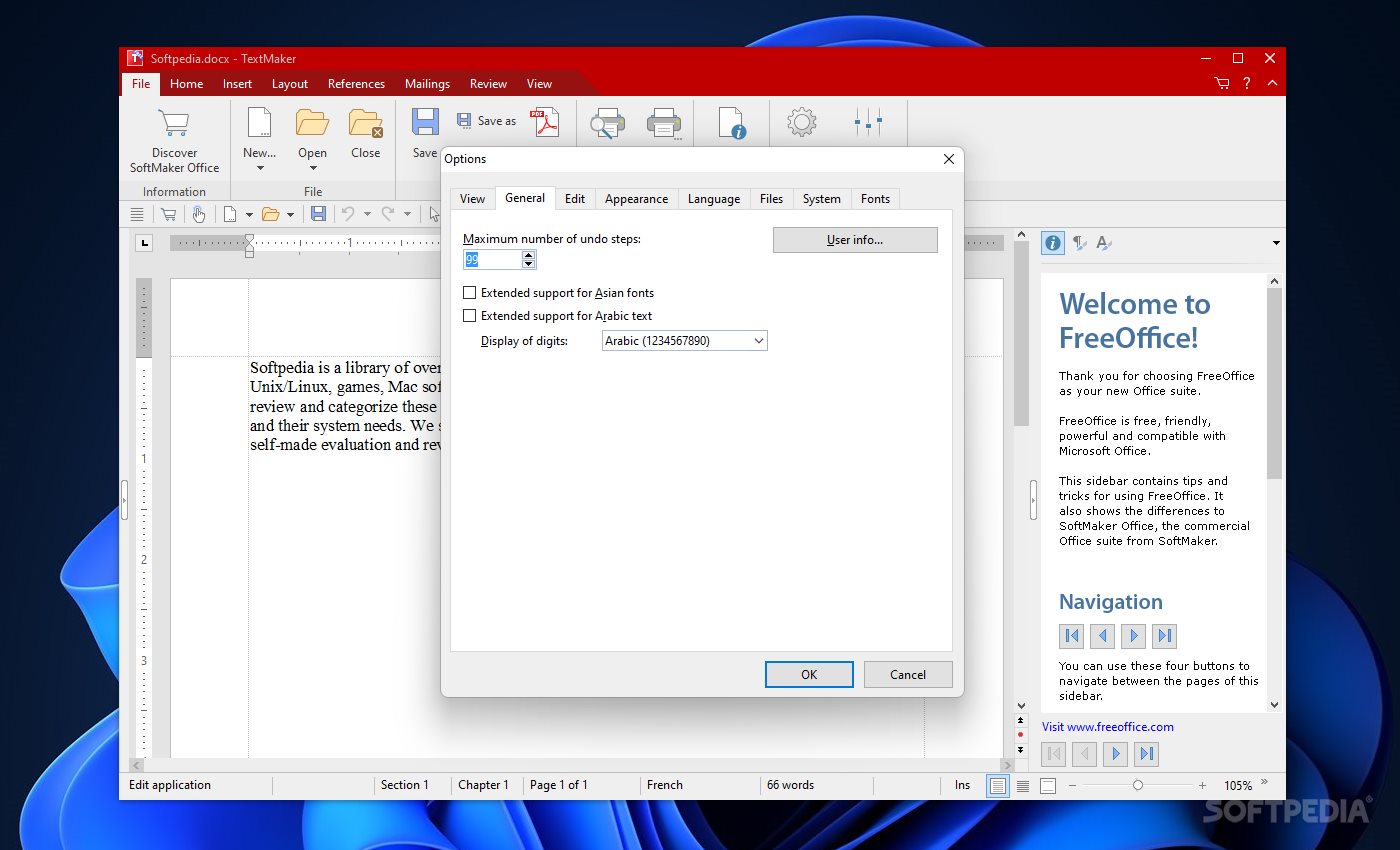Screen dimensions: 1400x850
Task: Click the Open folder ribbon icon
Action: pos(312,123)
